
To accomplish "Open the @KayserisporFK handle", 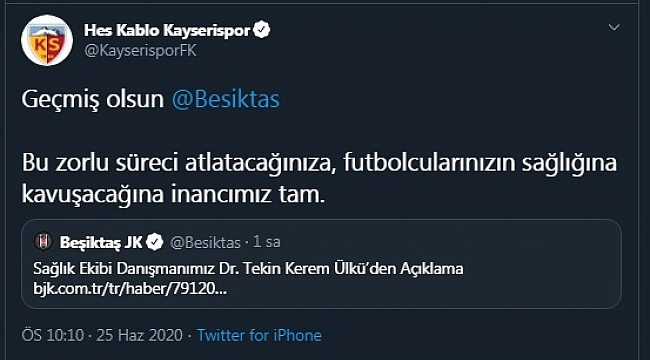I will point(140,51).
